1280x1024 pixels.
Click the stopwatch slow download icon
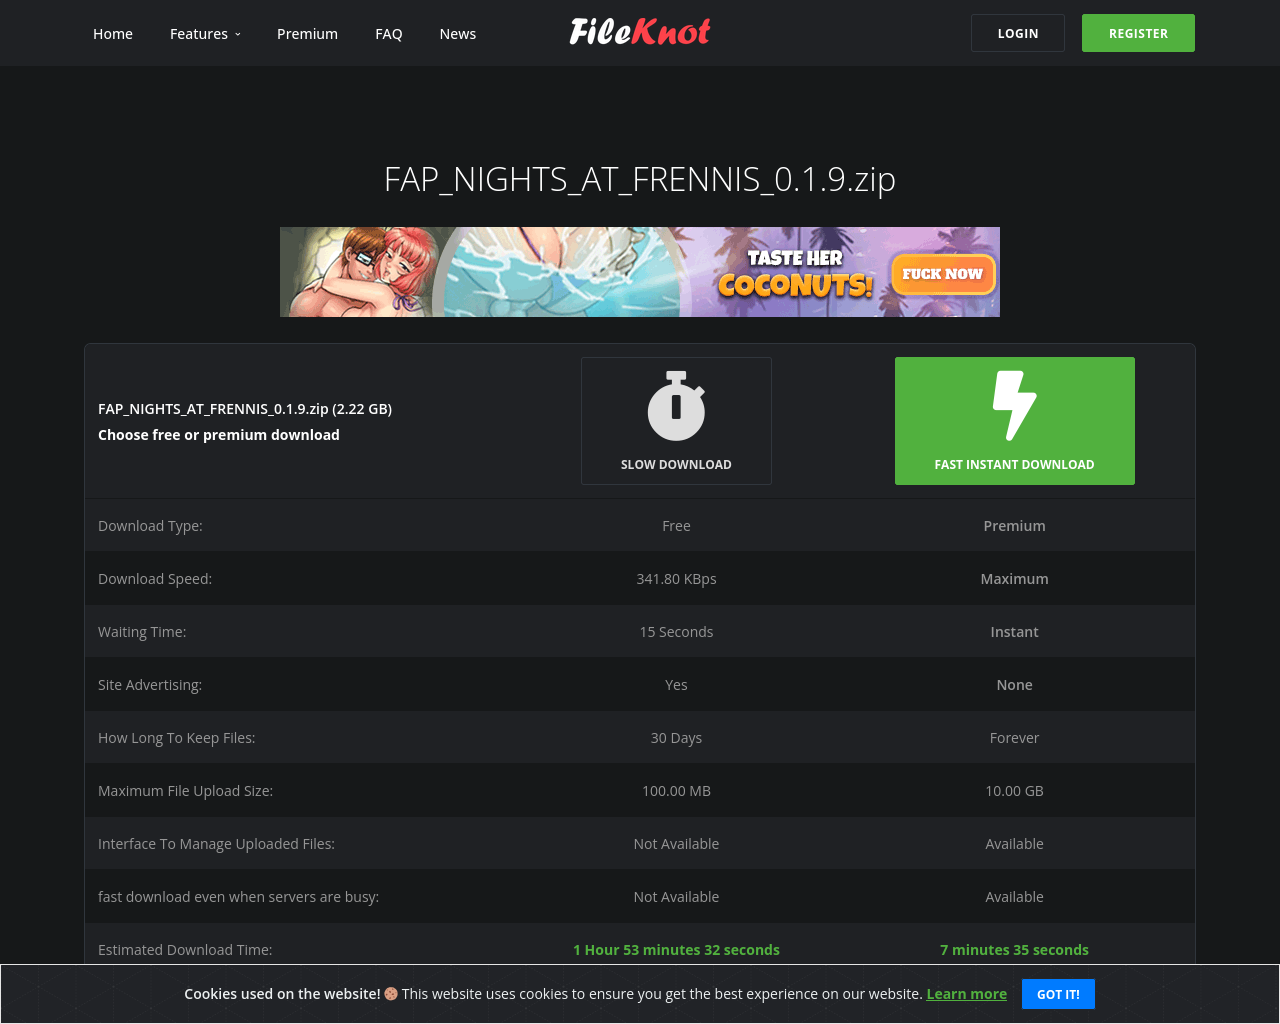(x=676, y=406)
